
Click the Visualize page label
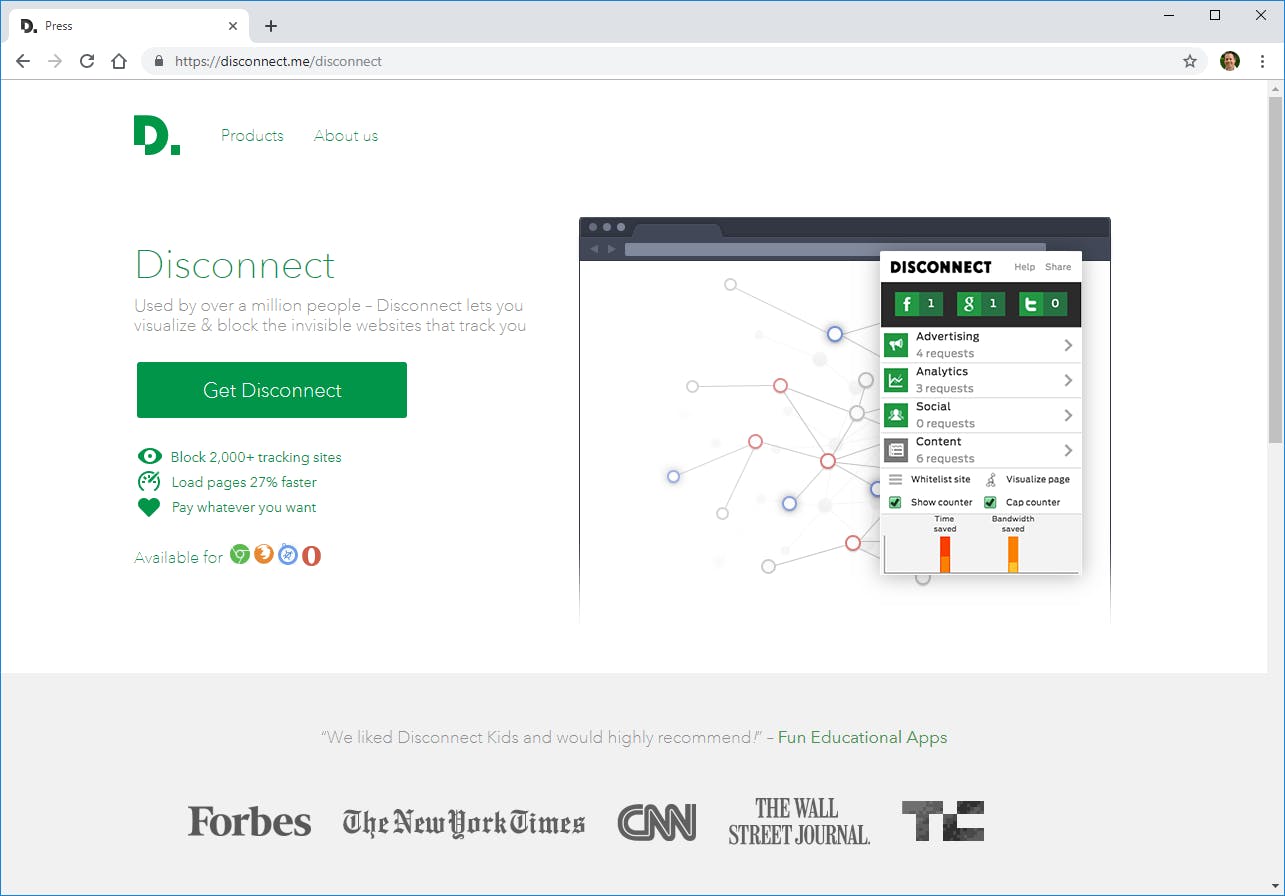(x=1038, y=479)
